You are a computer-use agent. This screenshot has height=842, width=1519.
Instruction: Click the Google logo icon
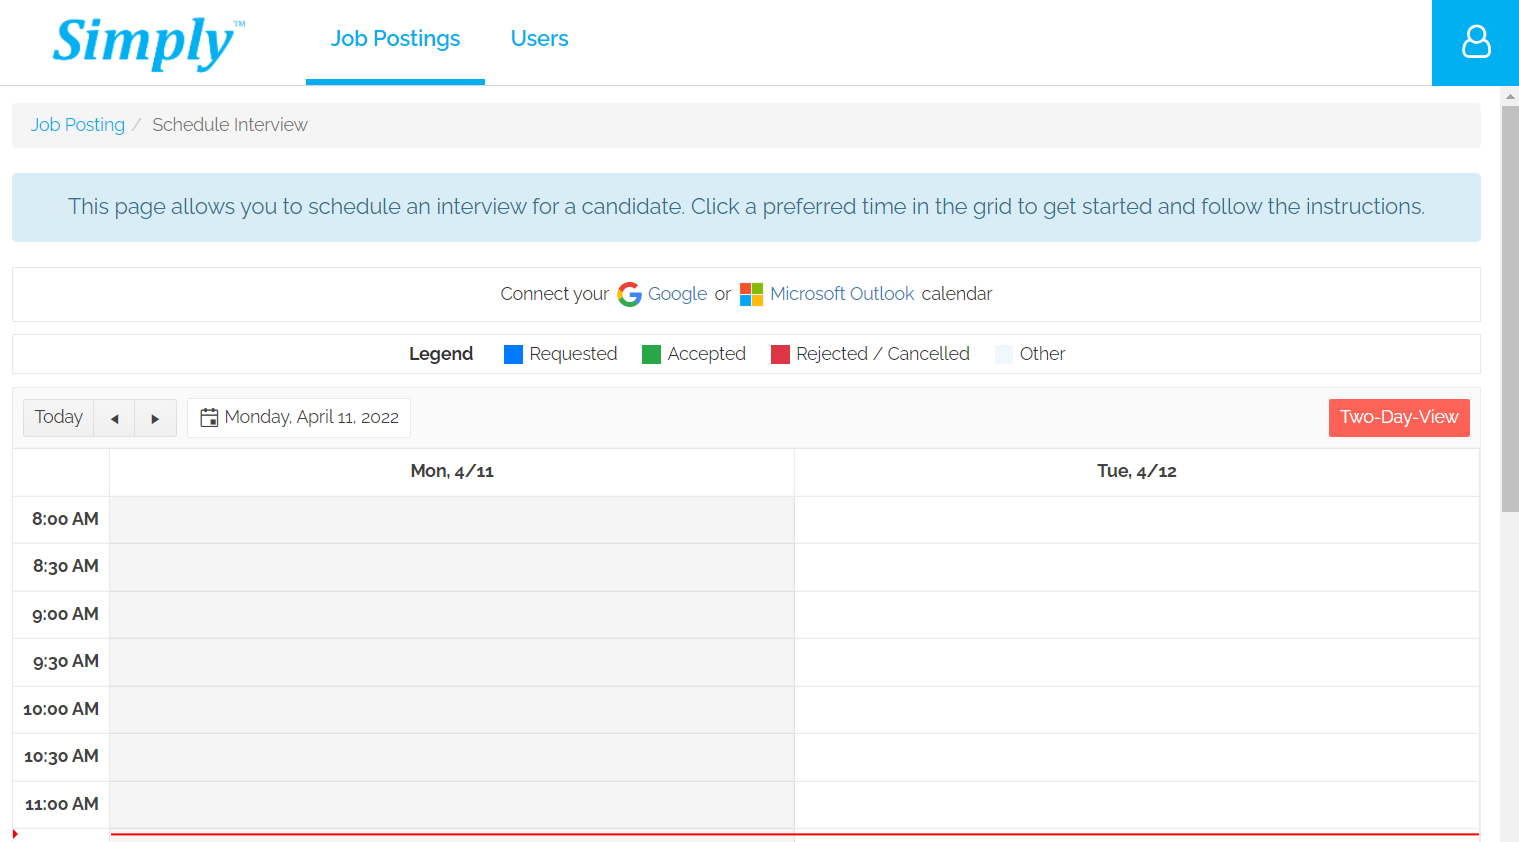click(x=629, y=294)
